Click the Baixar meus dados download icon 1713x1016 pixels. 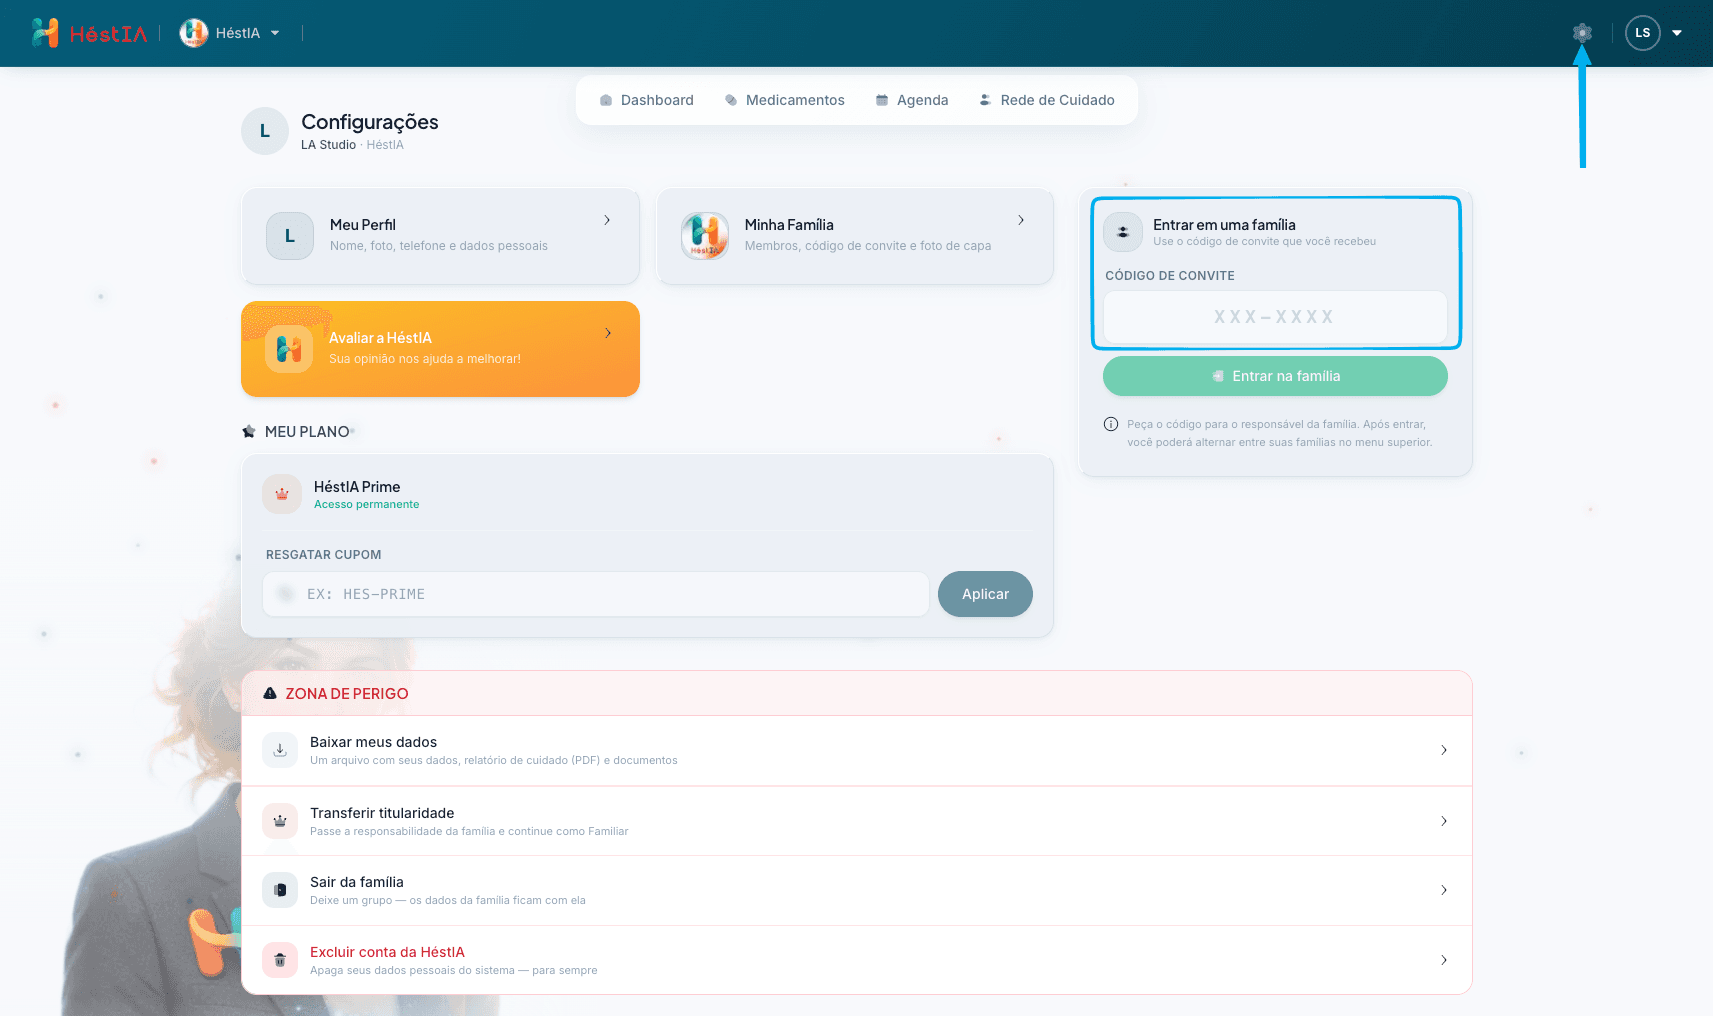(280, 750)
